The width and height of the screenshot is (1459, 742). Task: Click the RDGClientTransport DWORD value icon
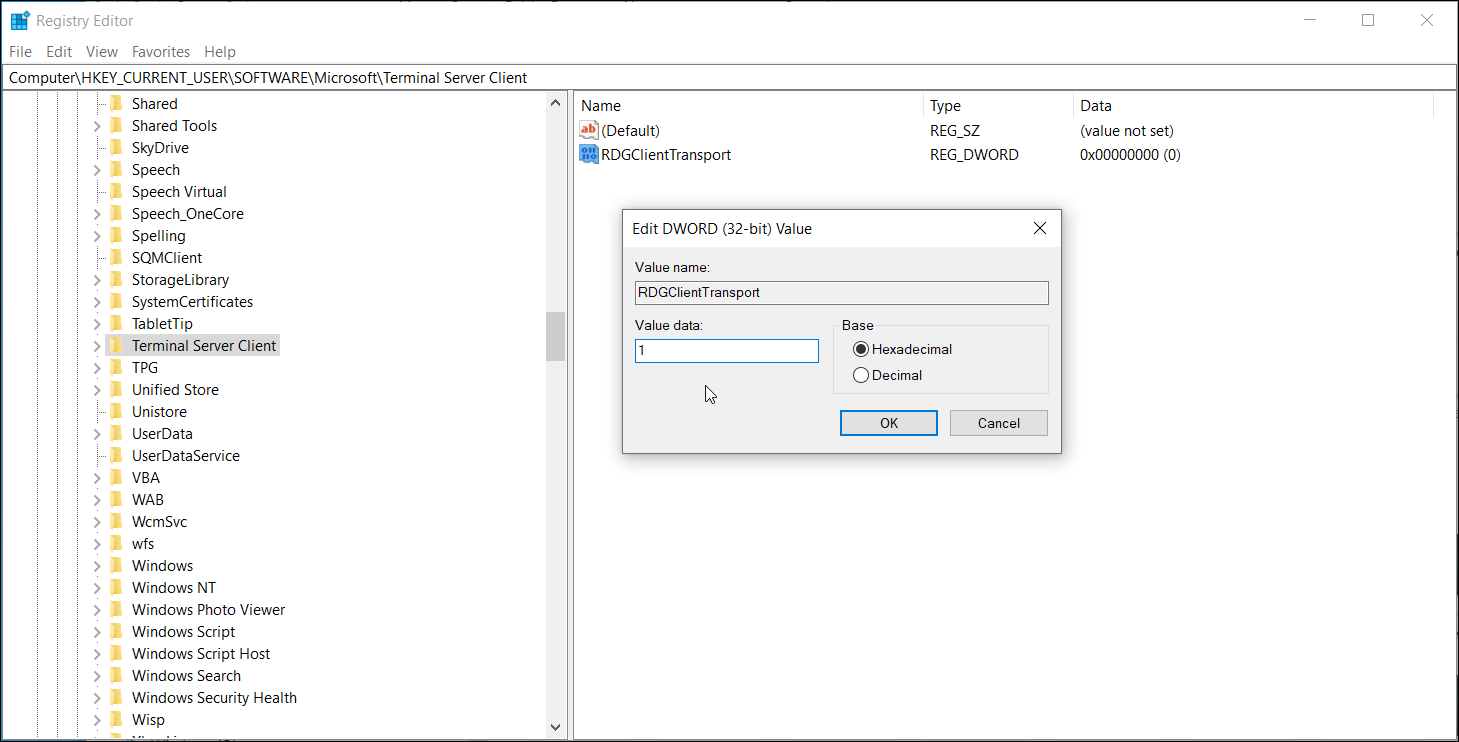(589, 154)
